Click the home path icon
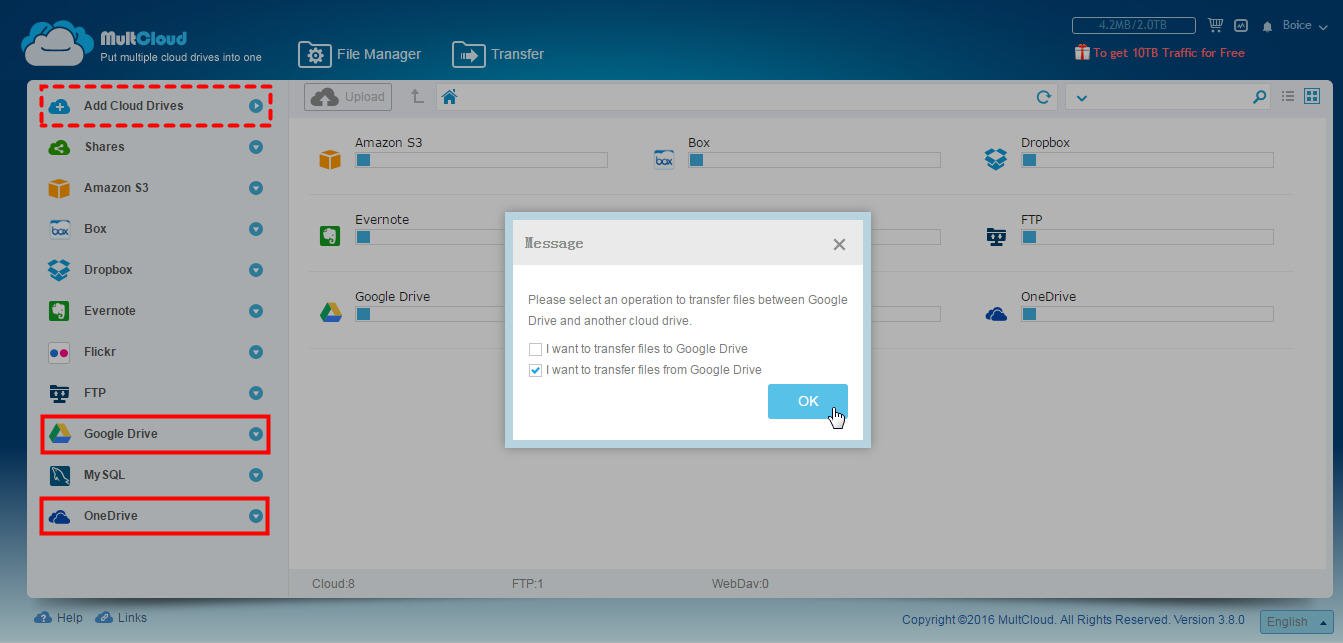 (449, 97)
